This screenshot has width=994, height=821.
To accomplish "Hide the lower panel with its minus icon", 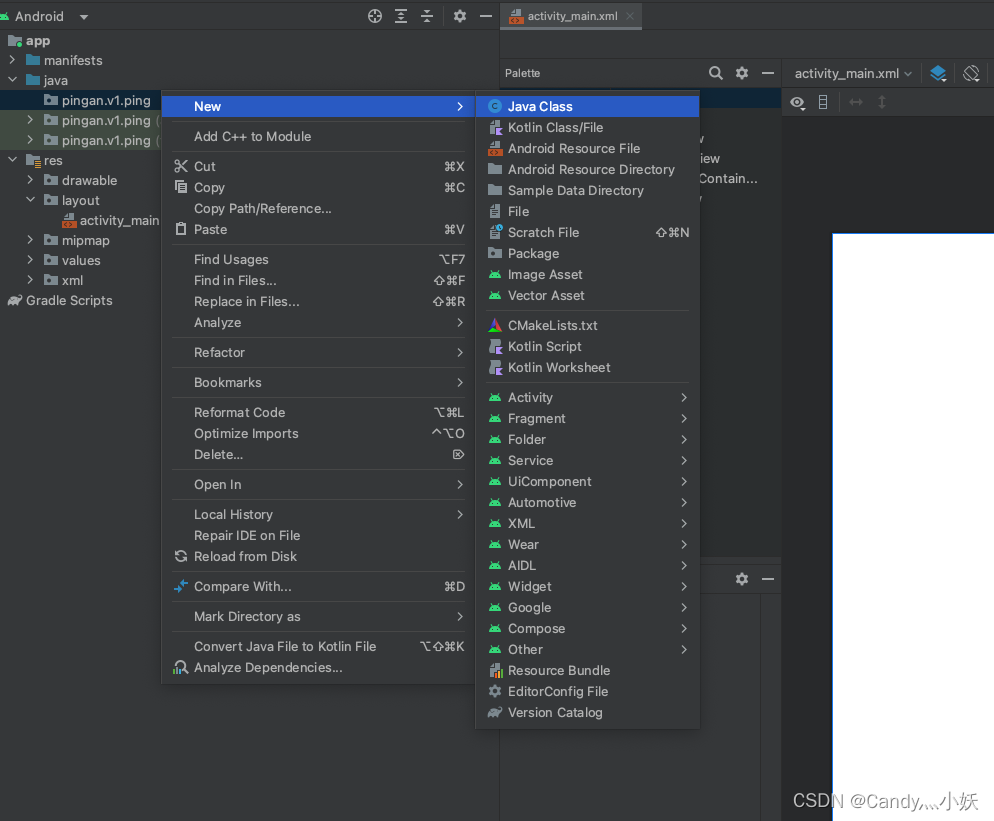I will point(768,579).
